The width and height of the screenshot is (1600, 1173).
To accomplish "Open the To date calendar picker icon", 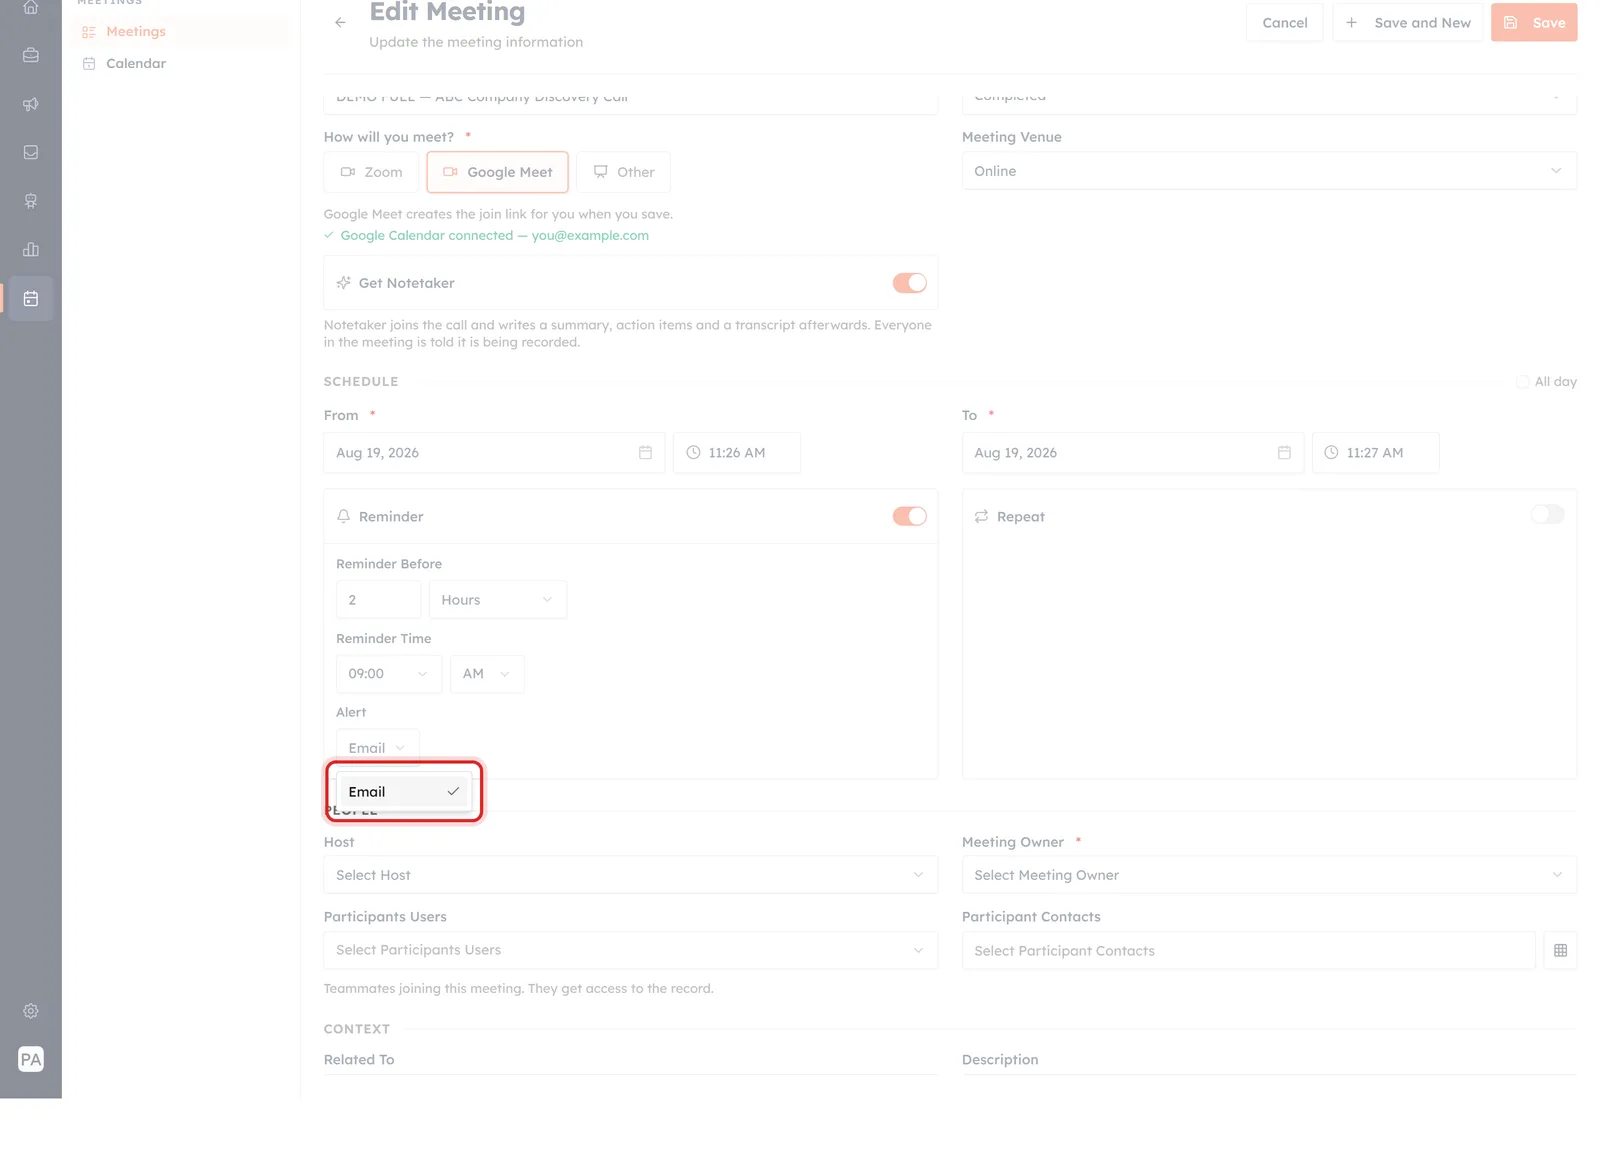I will pos(1284,453).
